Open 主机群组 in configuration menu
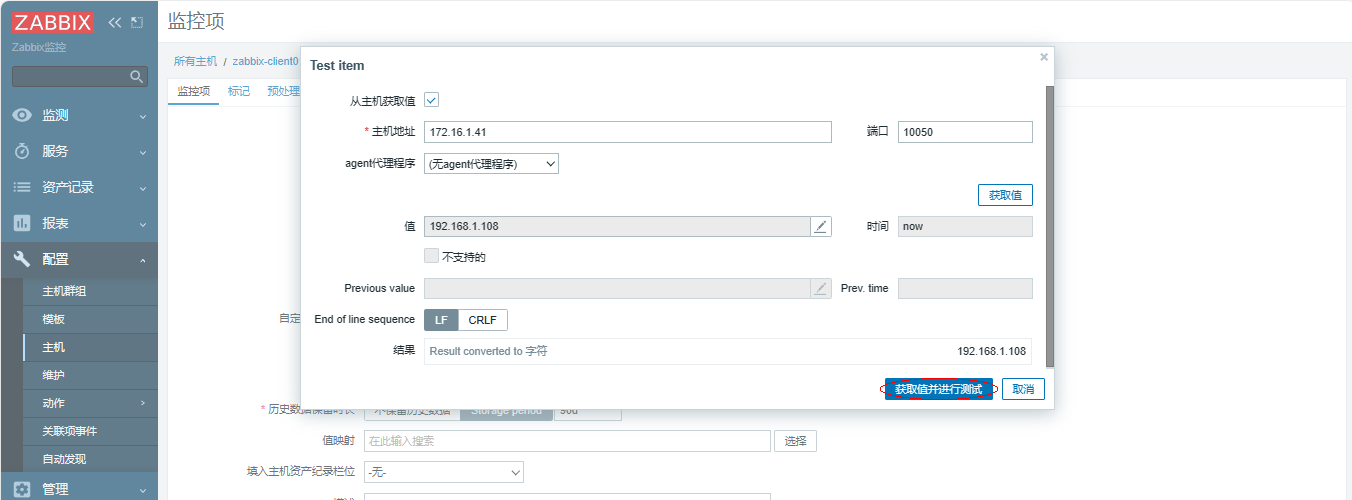The height and width of the screenshot is (500, 1352). [64, 292]
